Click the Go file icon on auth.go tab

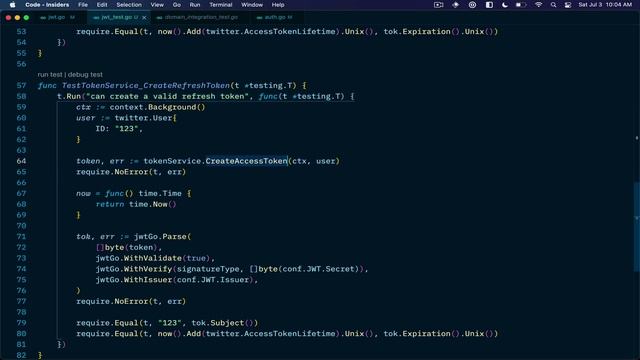tap(260, 18)
